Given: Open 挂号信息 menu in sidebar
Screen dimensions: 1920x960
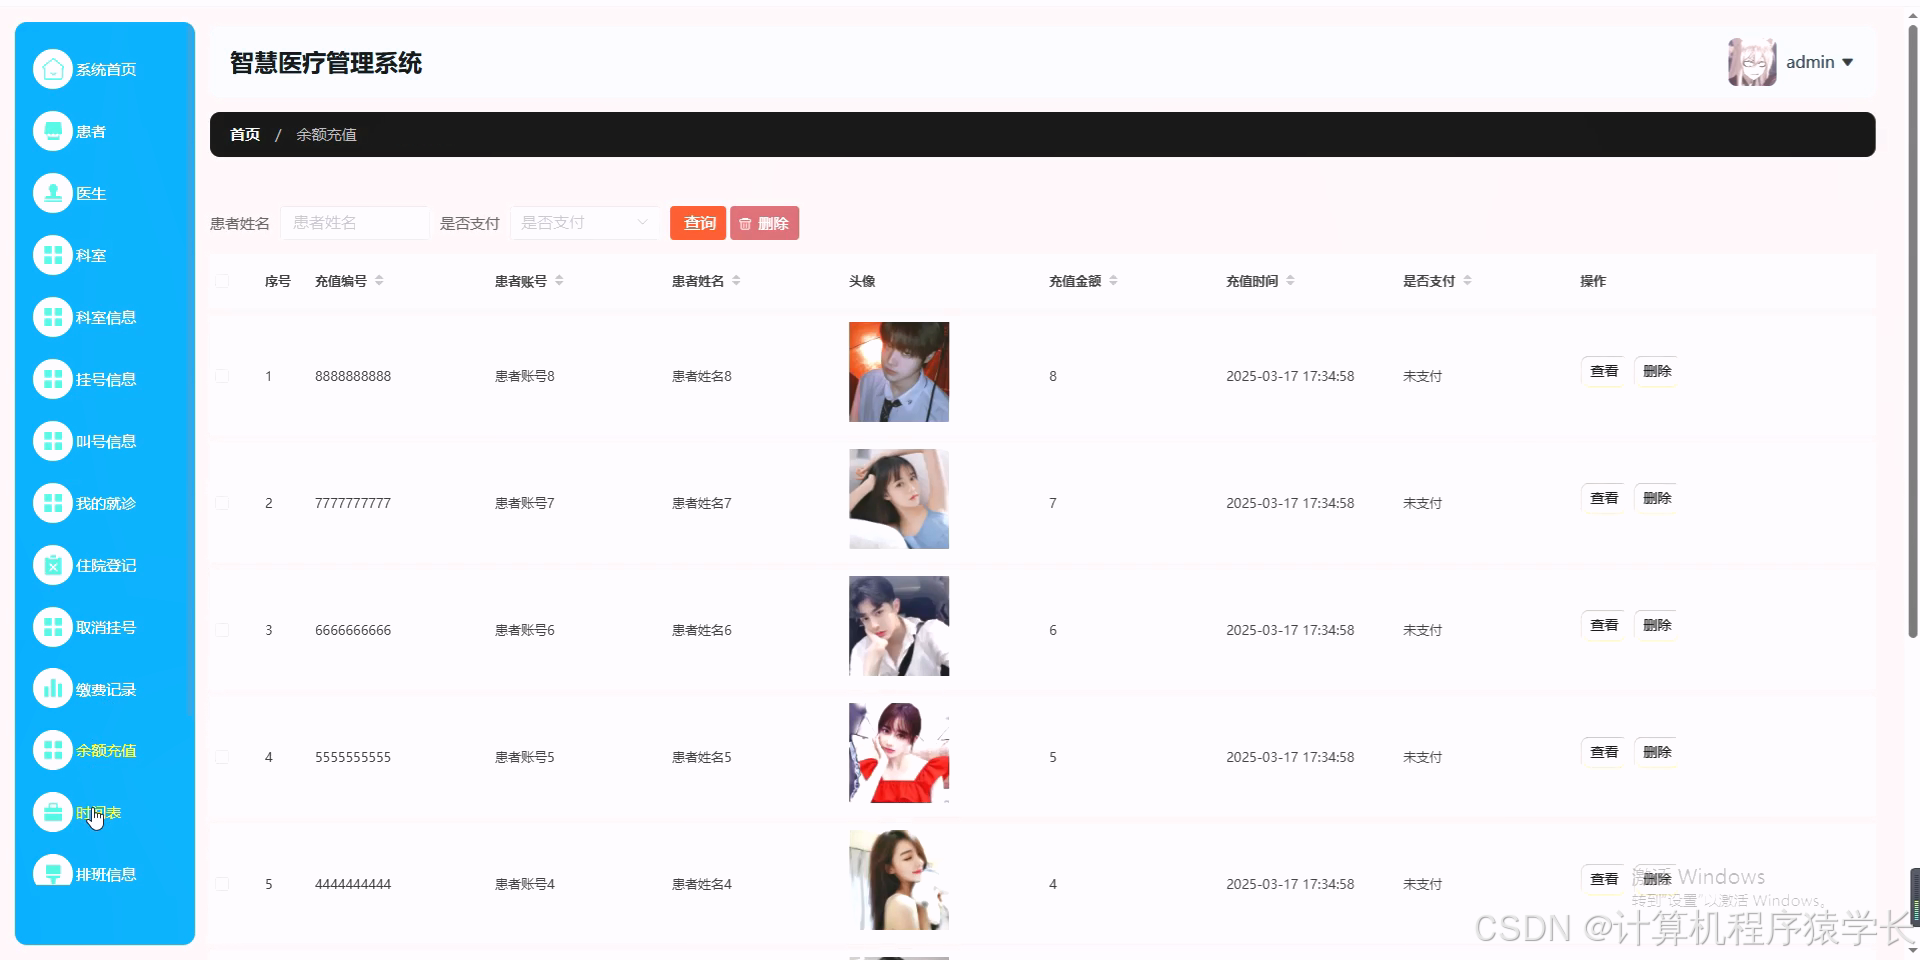Looking at the screenshot, I should point(106,380).
